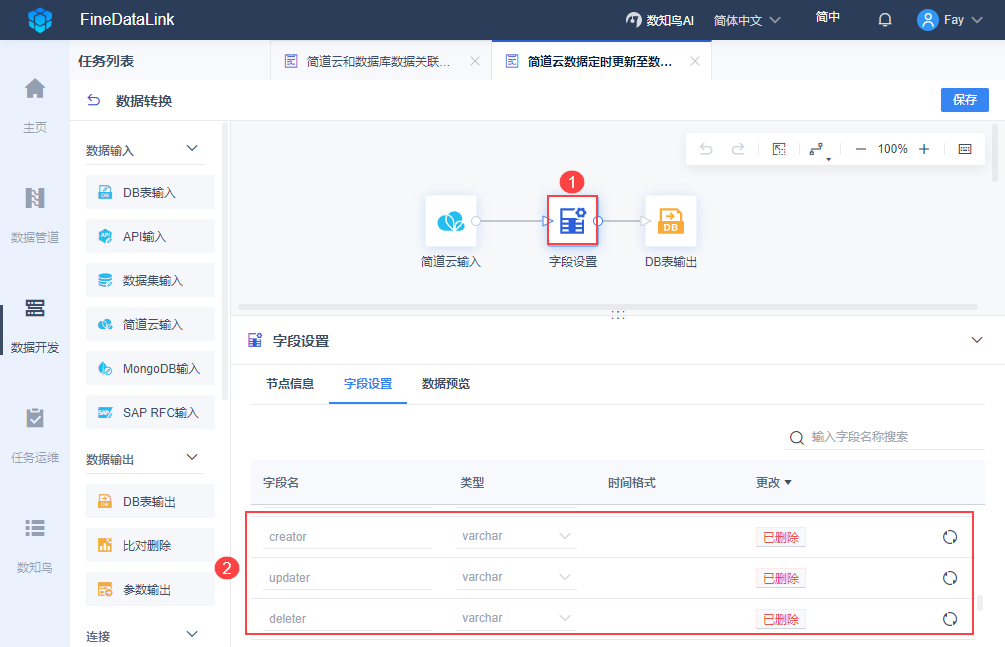
Task: Add a 简道云输入 node from list
Action: (150, 324)
